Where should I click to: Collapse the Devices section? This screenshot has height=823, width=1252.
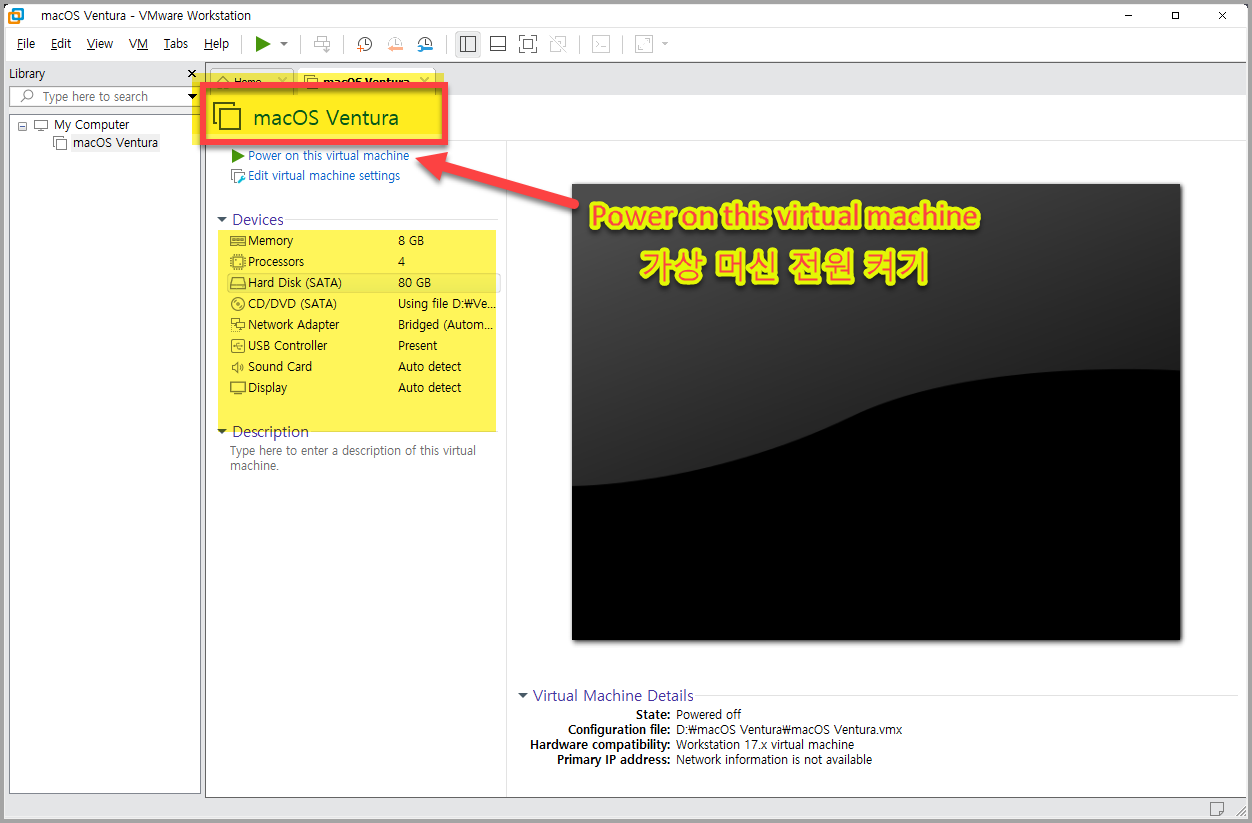tap(222, 220)
